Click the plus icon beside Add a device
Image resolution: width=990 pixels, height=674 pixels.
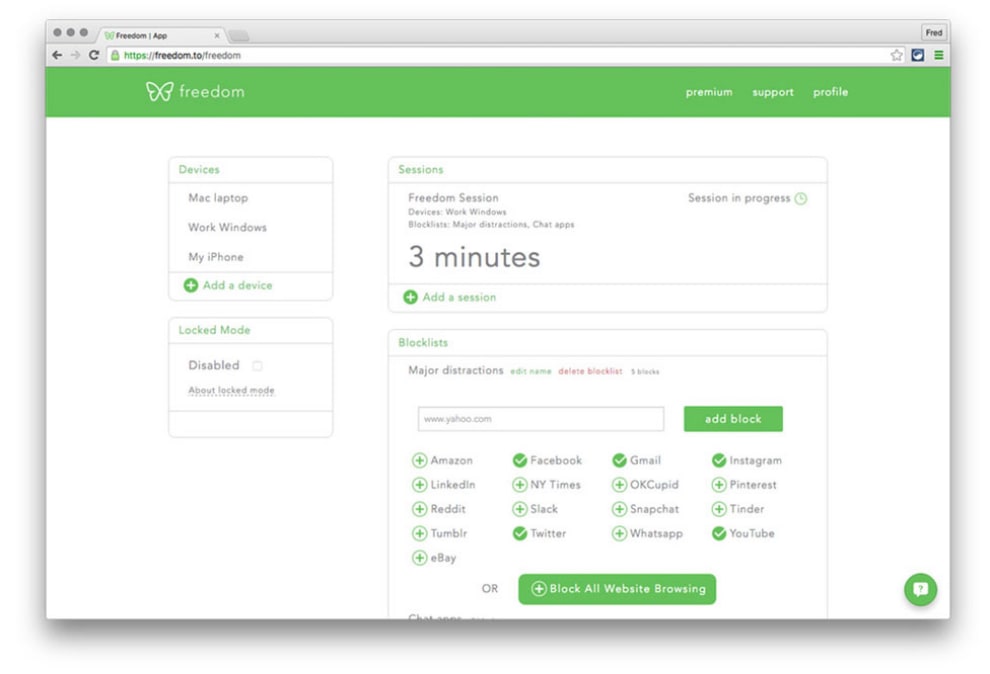pos(191,285)
